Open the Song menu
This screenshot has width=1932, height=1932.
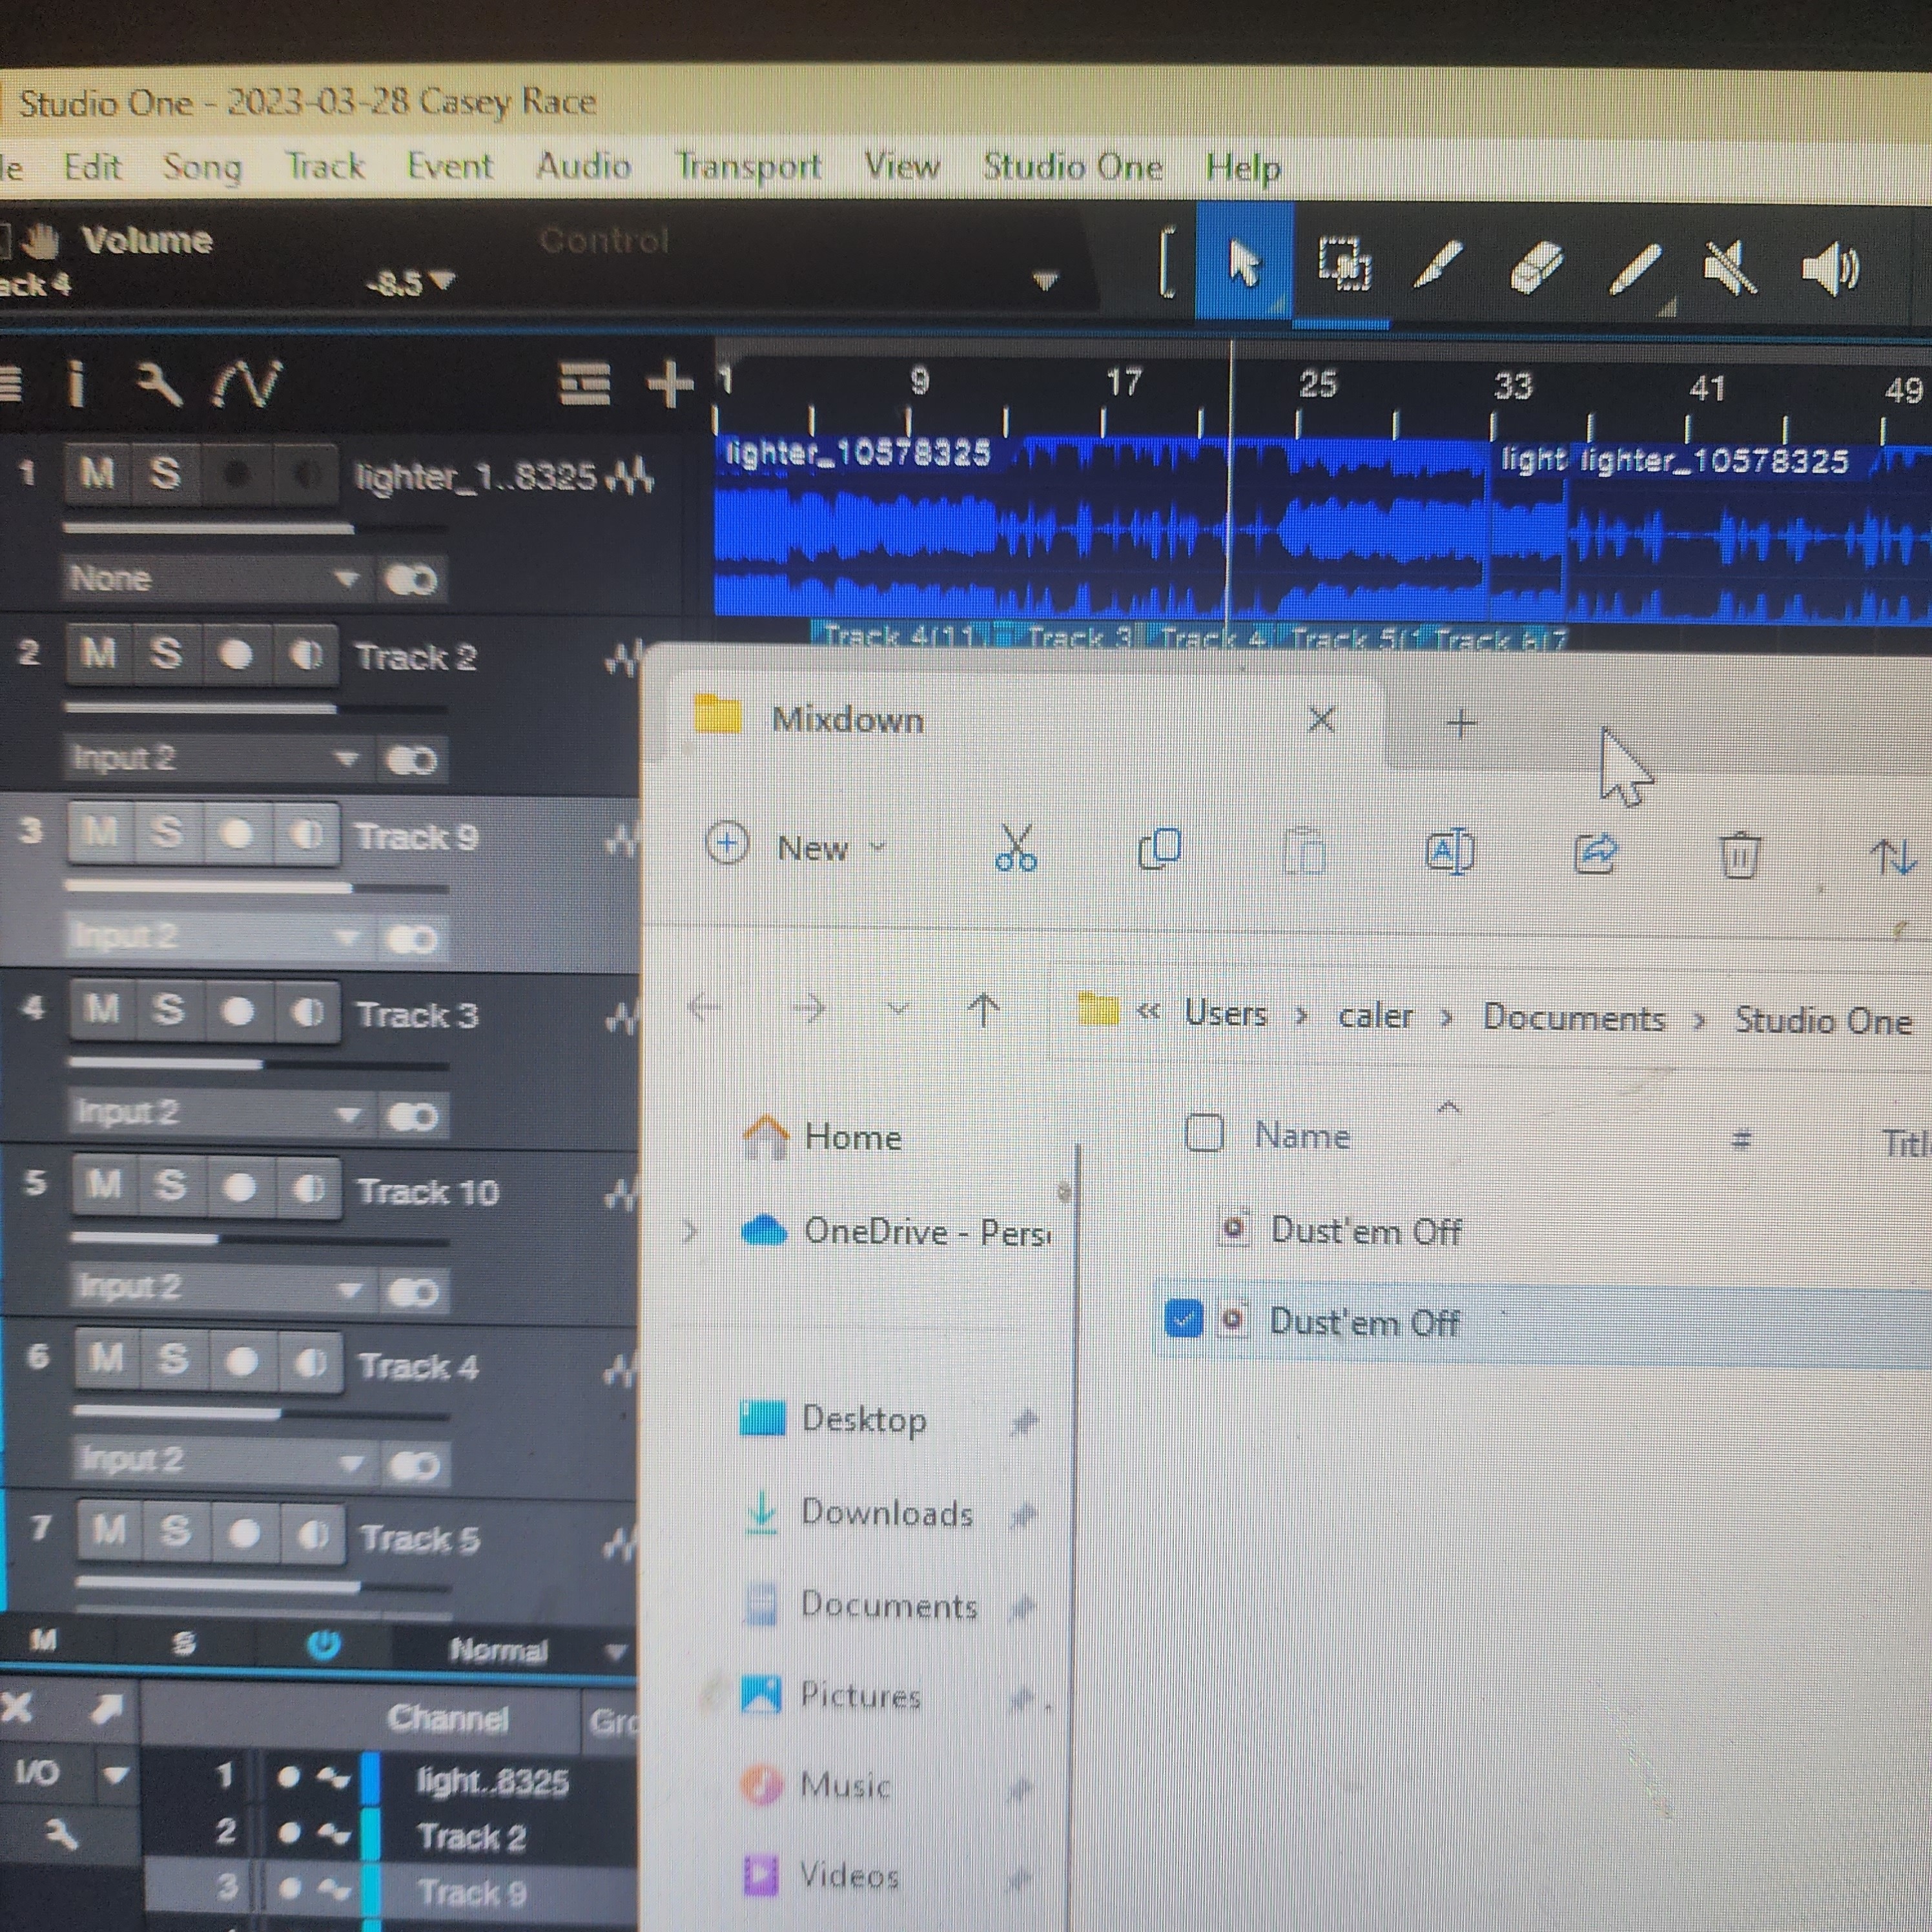[202, 167]
